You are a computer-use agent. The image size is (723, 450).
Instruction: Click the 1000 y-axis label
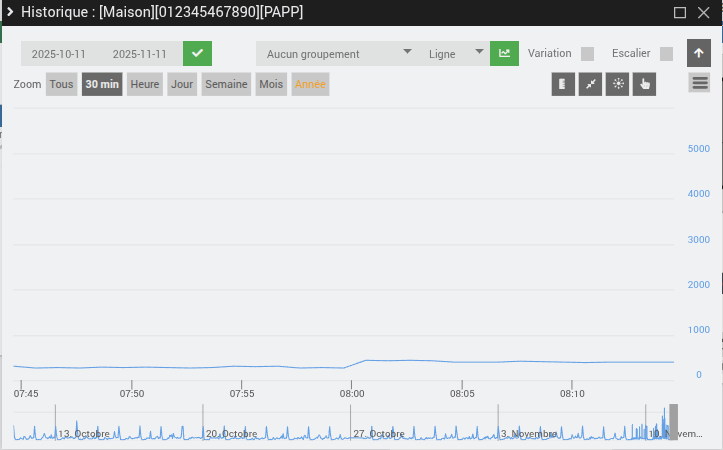click(x=699, y=330)
